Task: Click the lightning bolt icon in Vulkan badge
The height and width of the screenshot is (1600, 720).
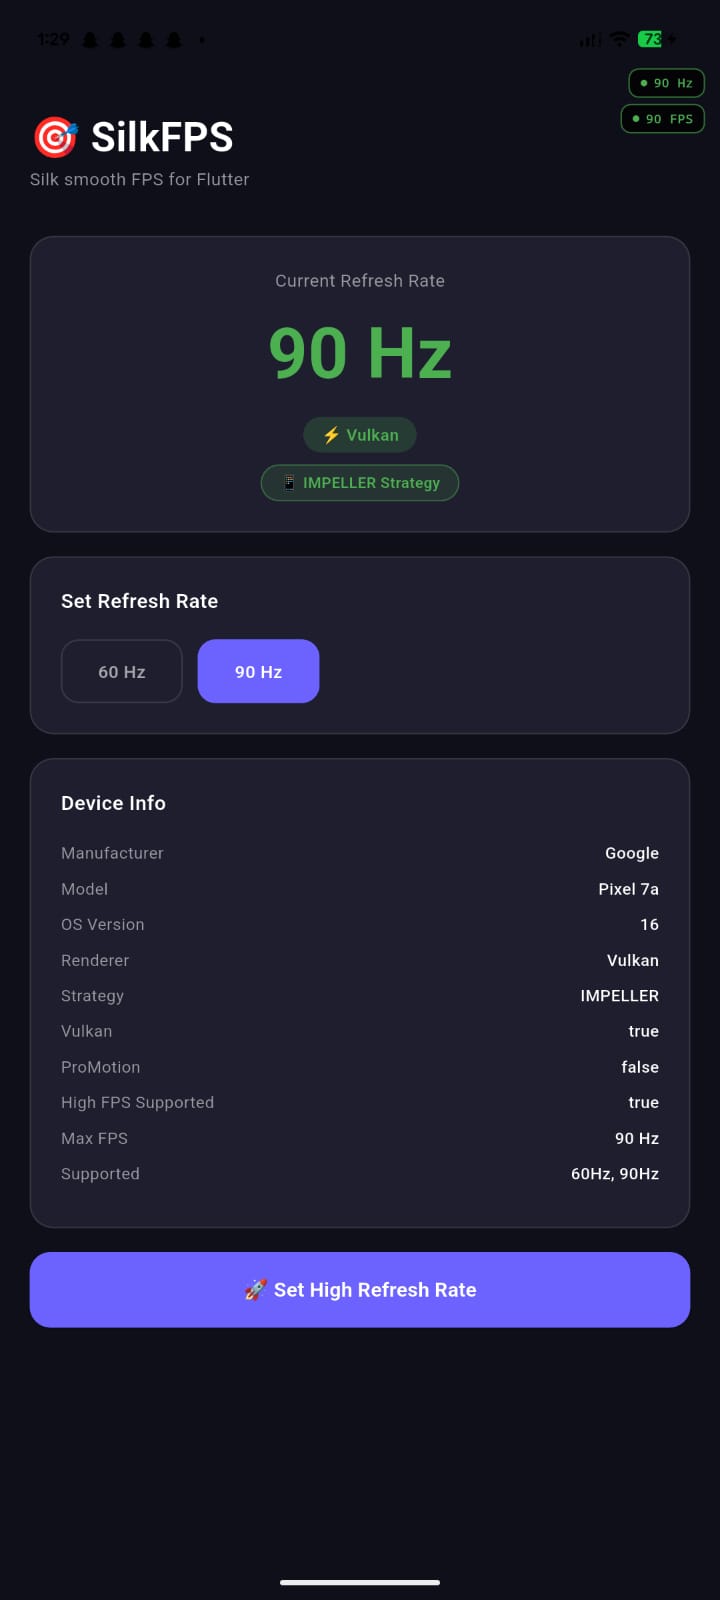Action: (x=330, y=434)
